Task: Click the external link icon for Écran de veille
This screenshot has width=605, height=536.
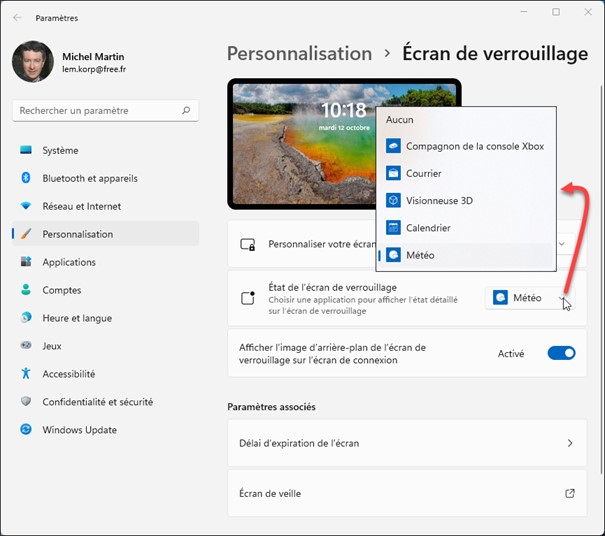Action: (570, 493)
